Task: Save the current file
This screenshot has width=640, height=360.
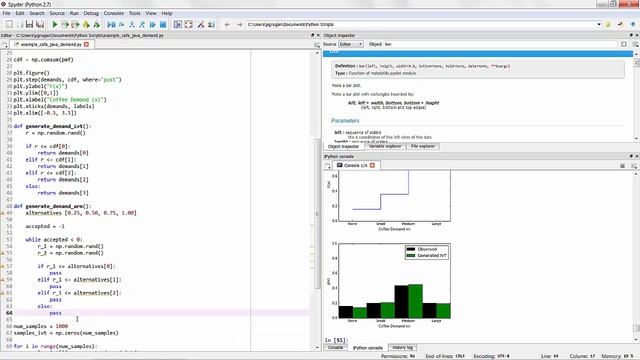Action: click(x=29, y=24)
